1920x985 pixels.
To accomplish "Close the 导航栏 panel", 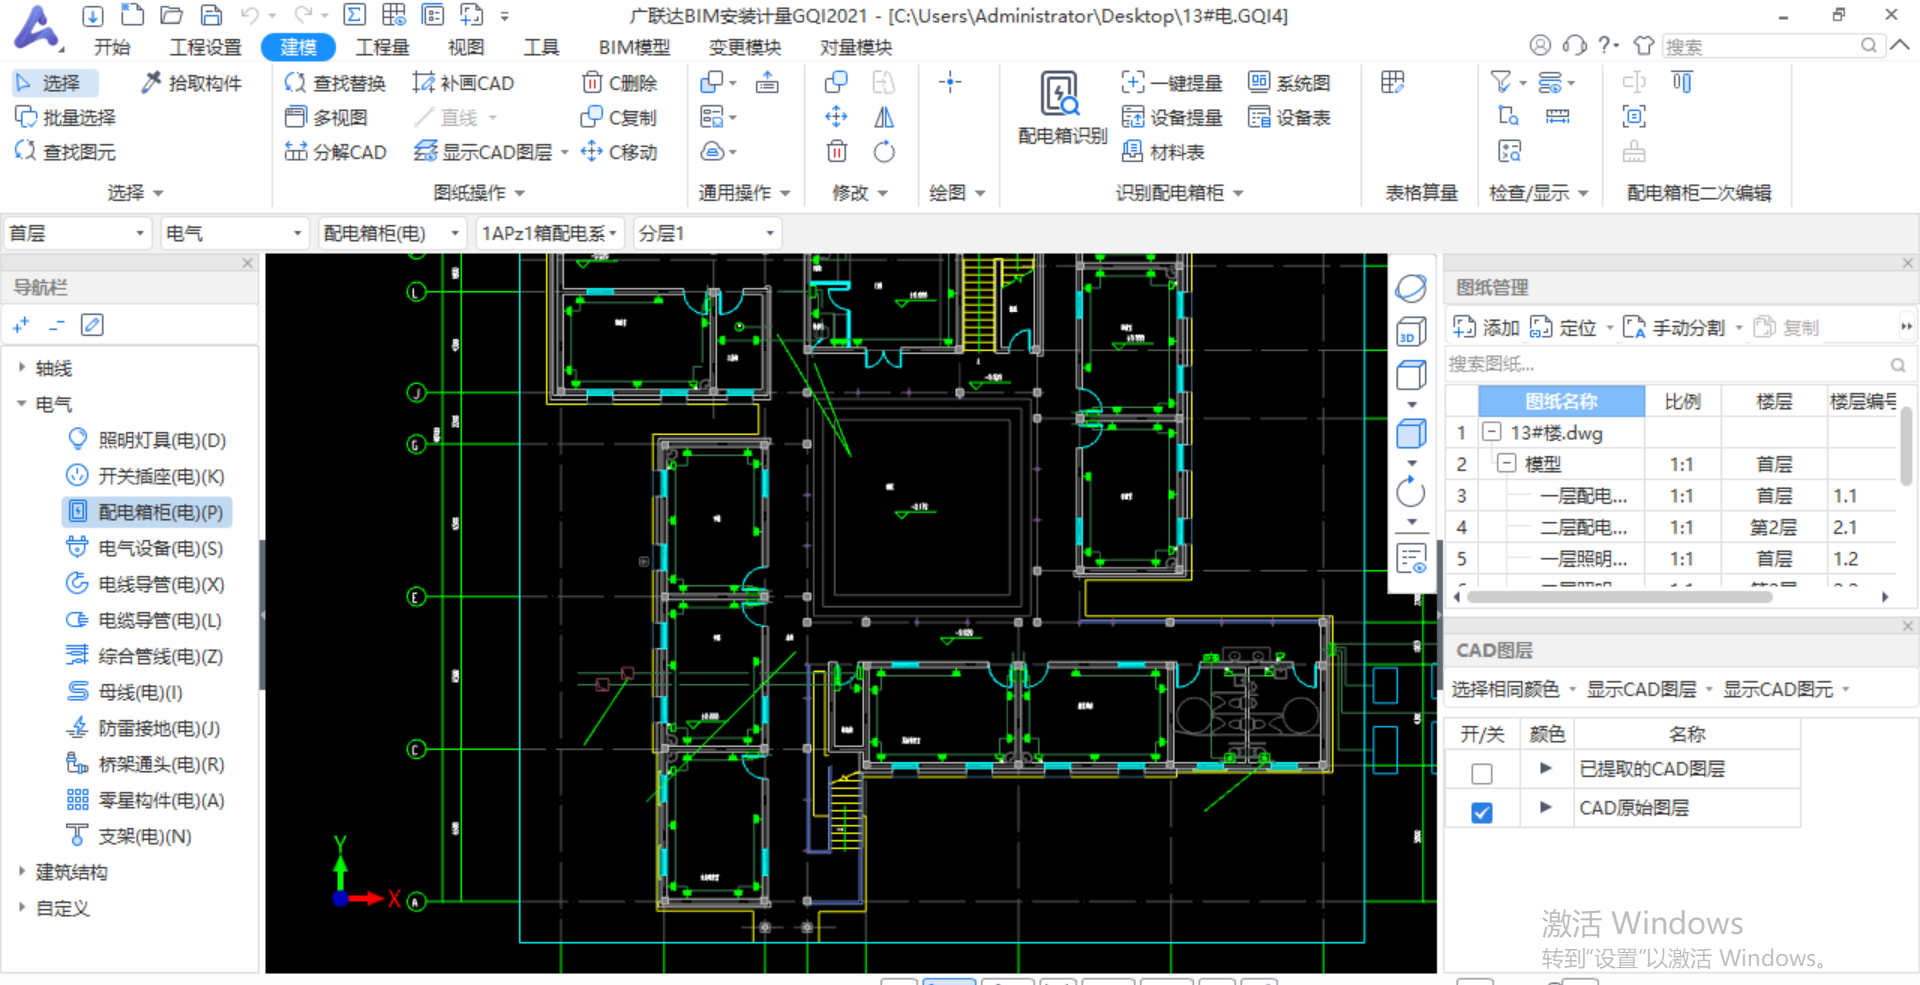I will coord(247,263).
